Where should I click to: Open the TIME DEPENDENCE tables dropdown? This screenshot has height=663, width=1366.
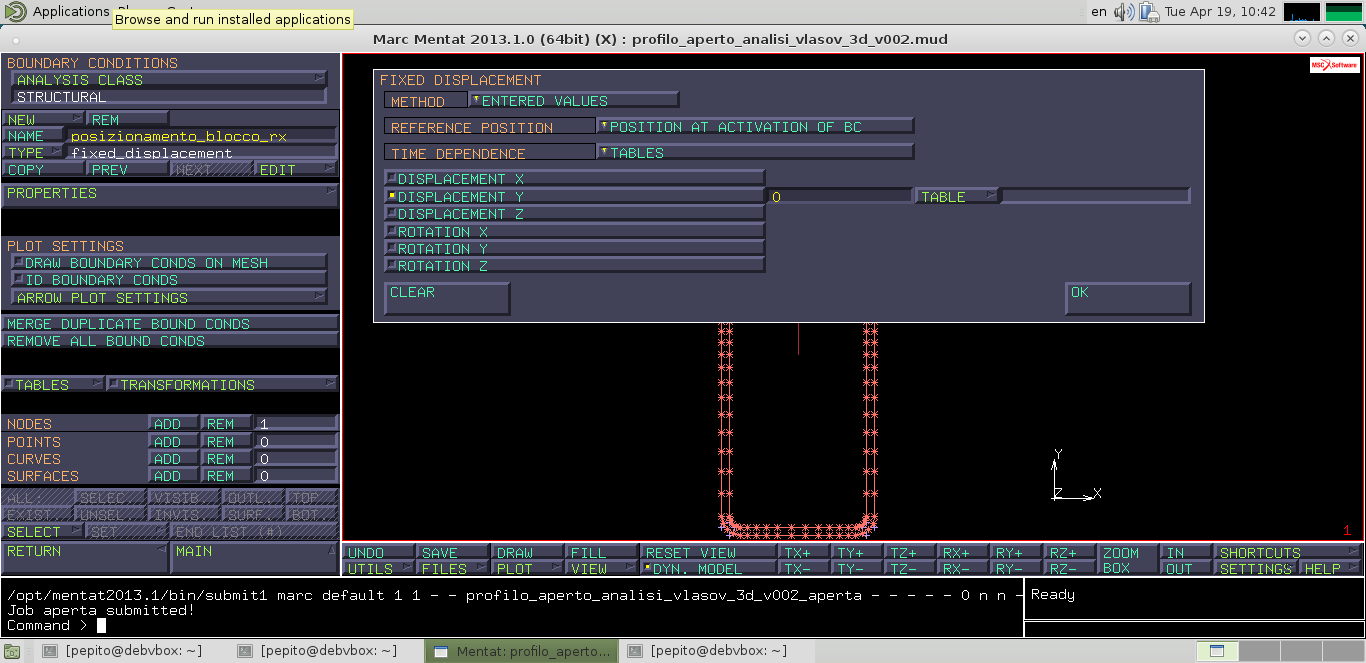(755, 153)
